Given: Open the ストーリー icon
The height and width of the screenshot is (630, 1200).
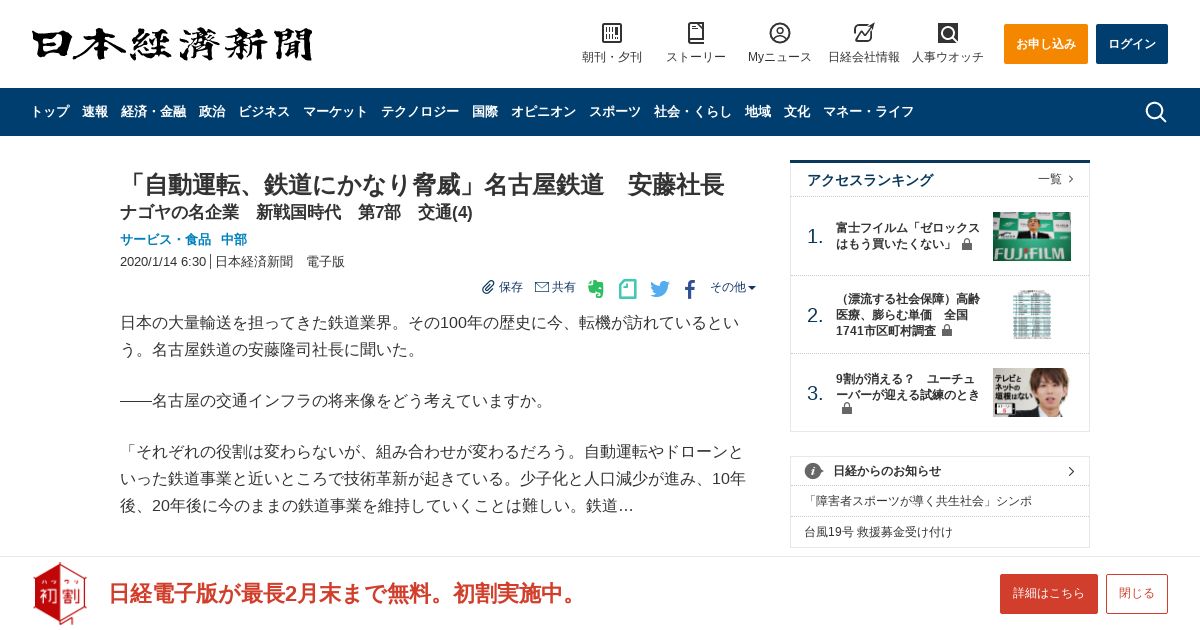Looking at the screenshot, I should coord(696,33).
